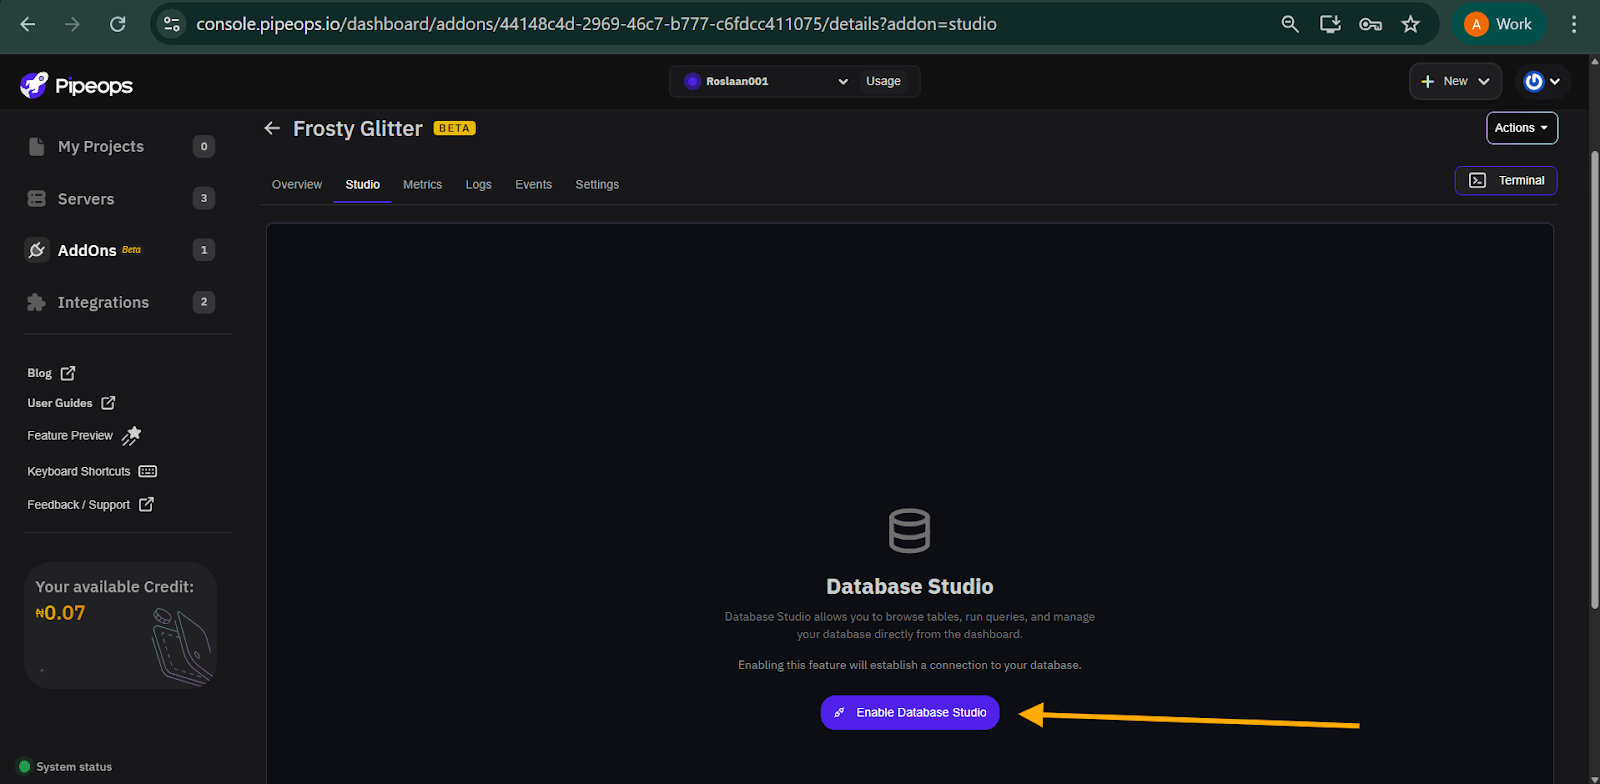
Task: Bookmark this page with the star icon
Action: [x=1410, y=24]
